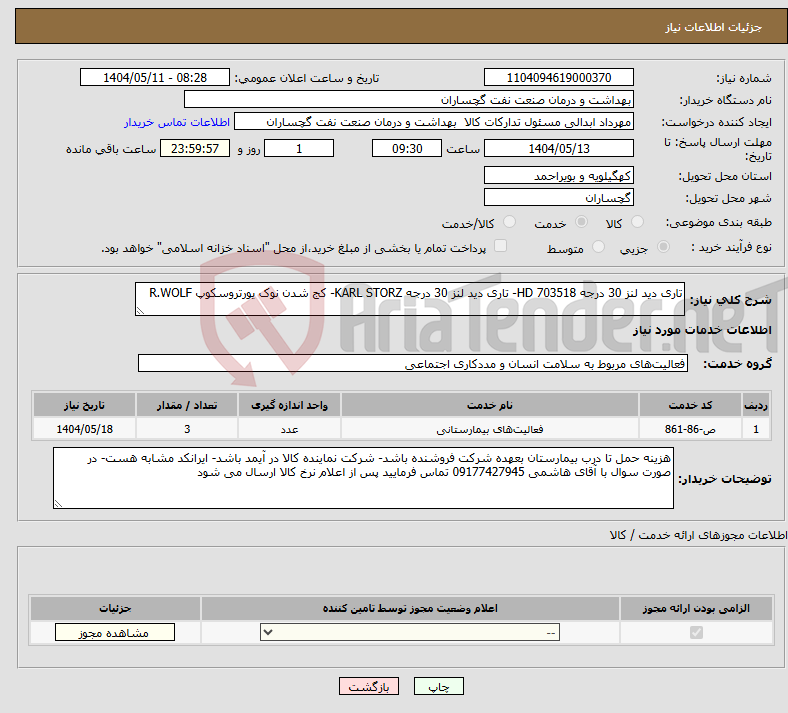788x713 pixels.
Task: Click the تاریخ نیاز column header
Action: [x=84, y=405]
